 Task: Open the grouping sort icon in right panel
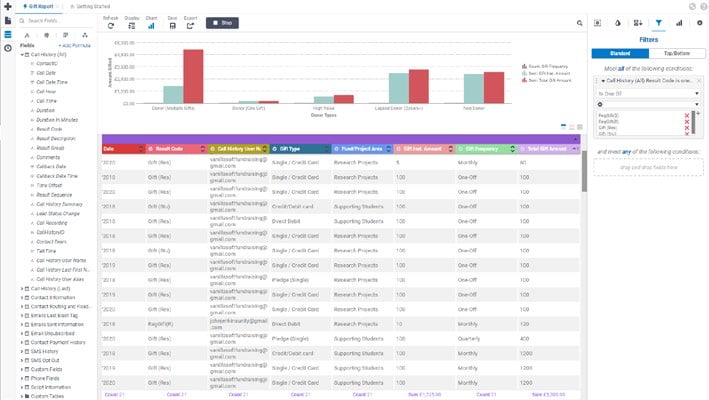(x=638, y=23)
